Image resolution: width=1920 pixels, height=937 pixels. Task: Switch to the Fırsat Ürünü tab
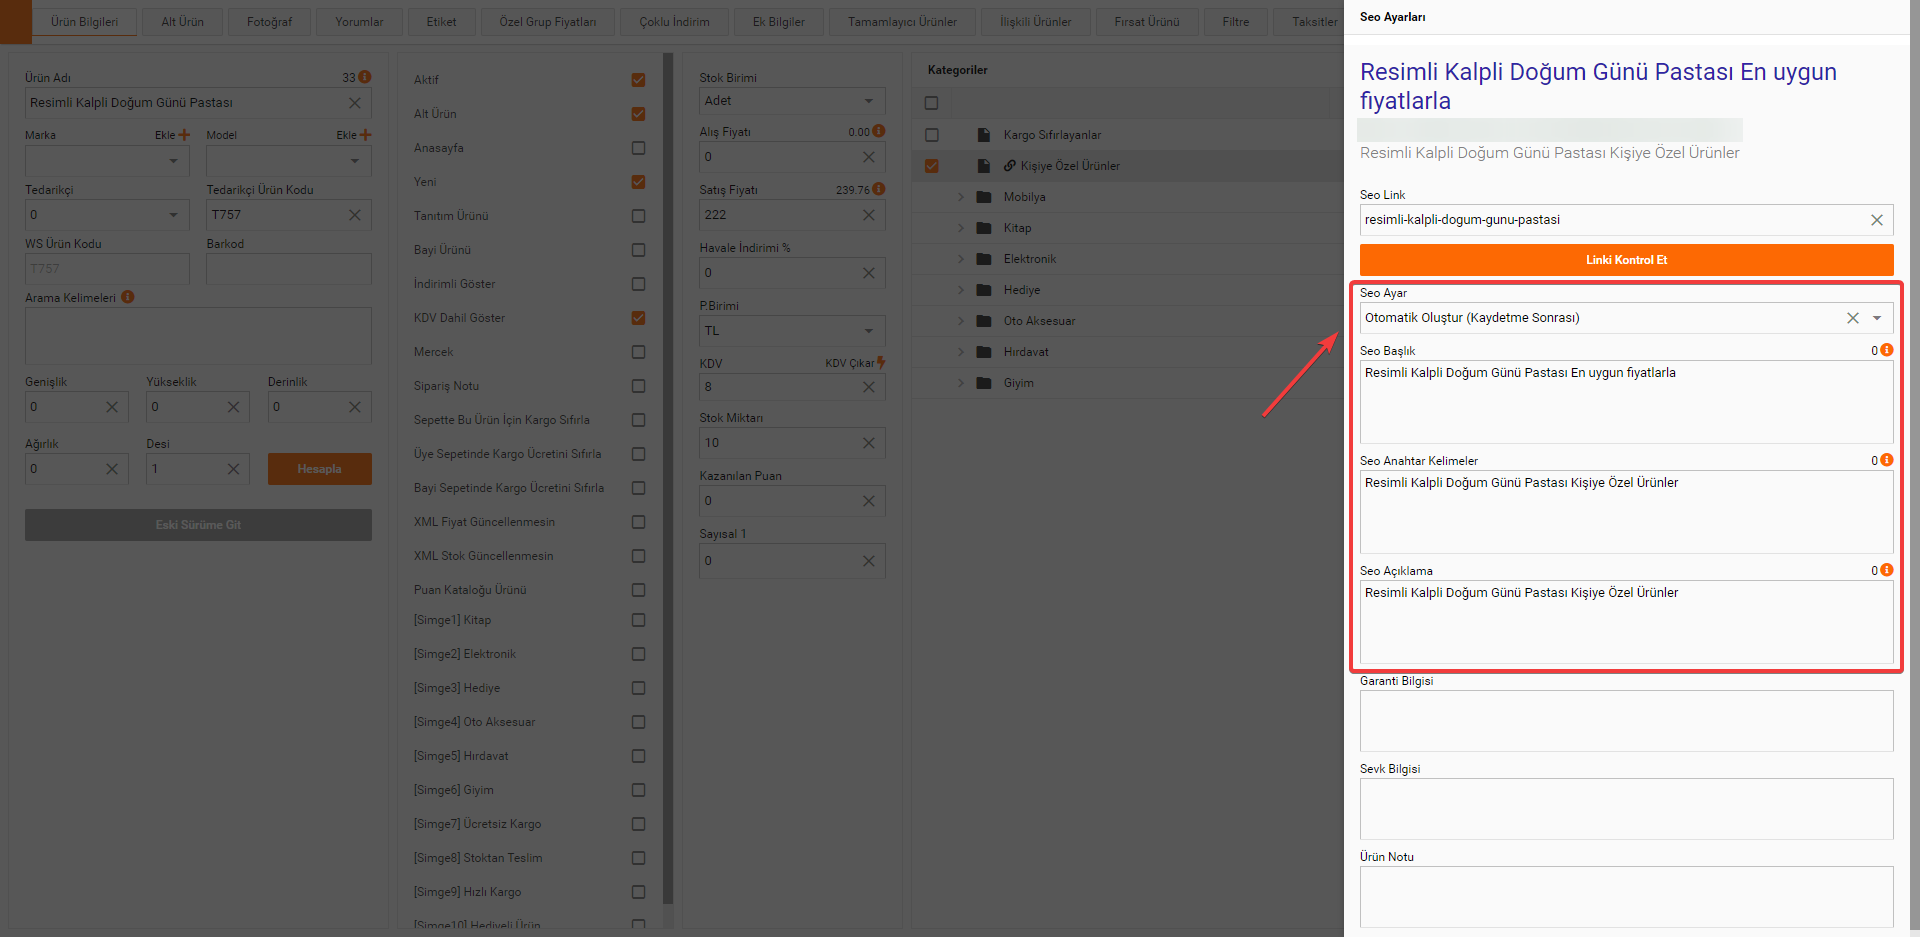[x=1147, y=22]
